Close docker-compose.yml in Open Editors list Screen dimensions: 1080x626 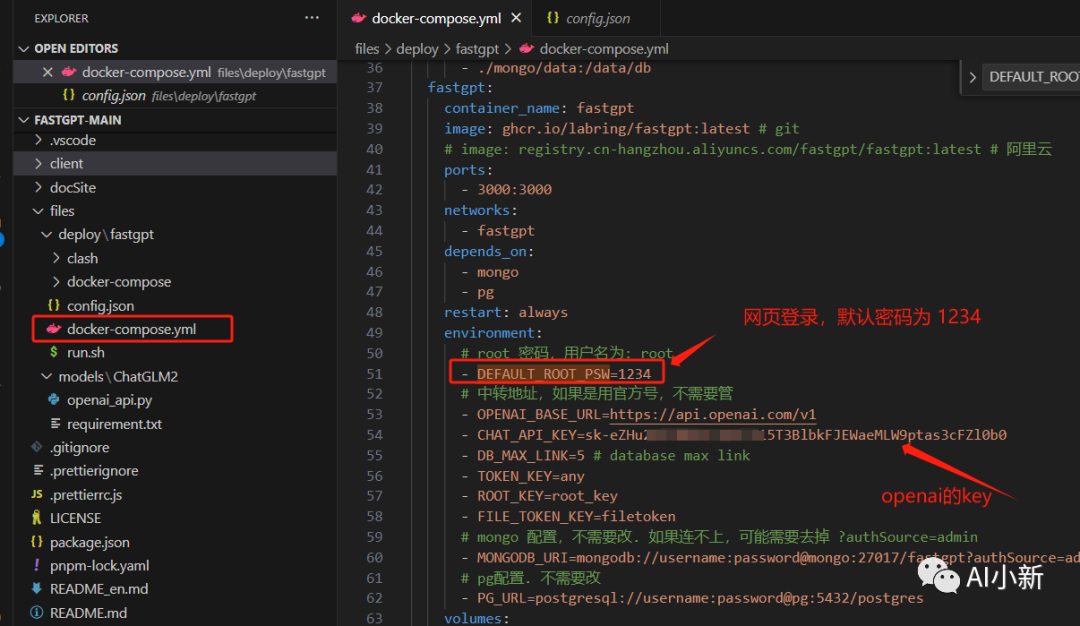coord(48,72)
